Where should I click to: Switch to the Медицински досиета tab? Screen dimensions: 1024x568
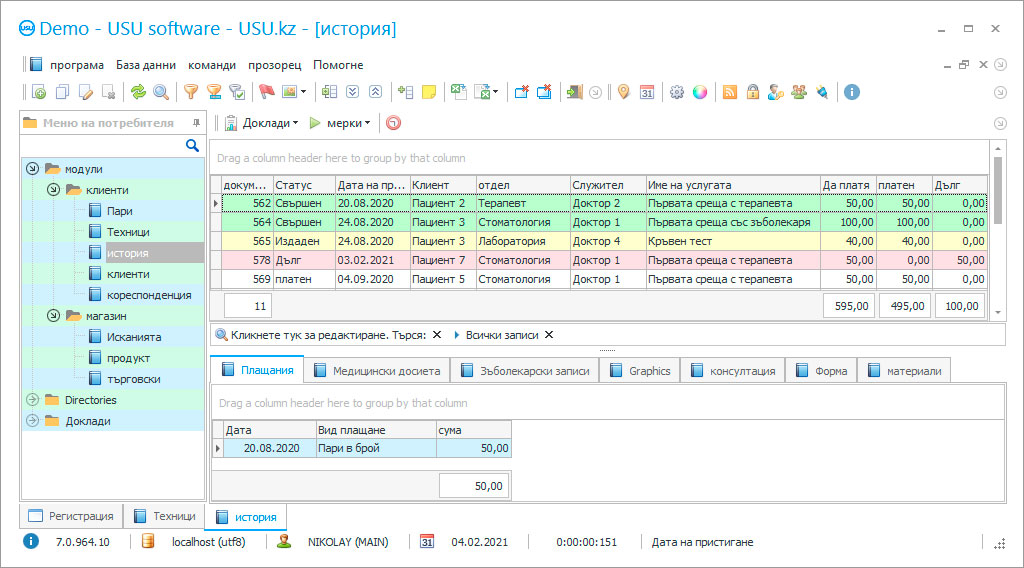coord(376,371)
